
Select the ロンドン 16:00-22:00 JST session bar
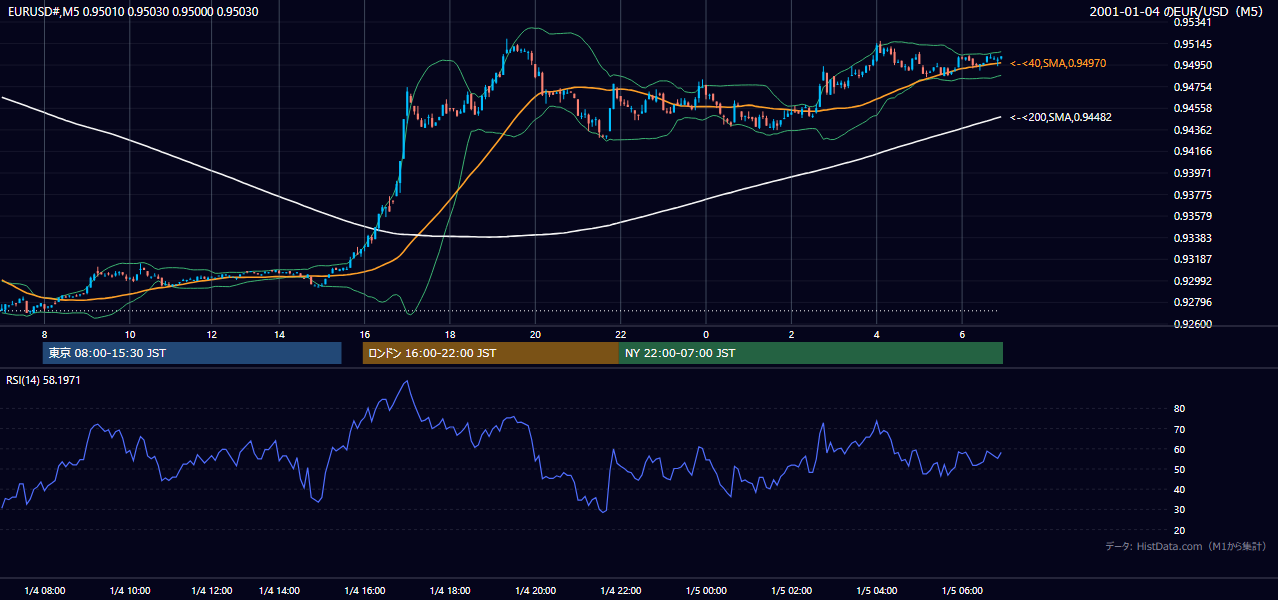tap(491, 353)
